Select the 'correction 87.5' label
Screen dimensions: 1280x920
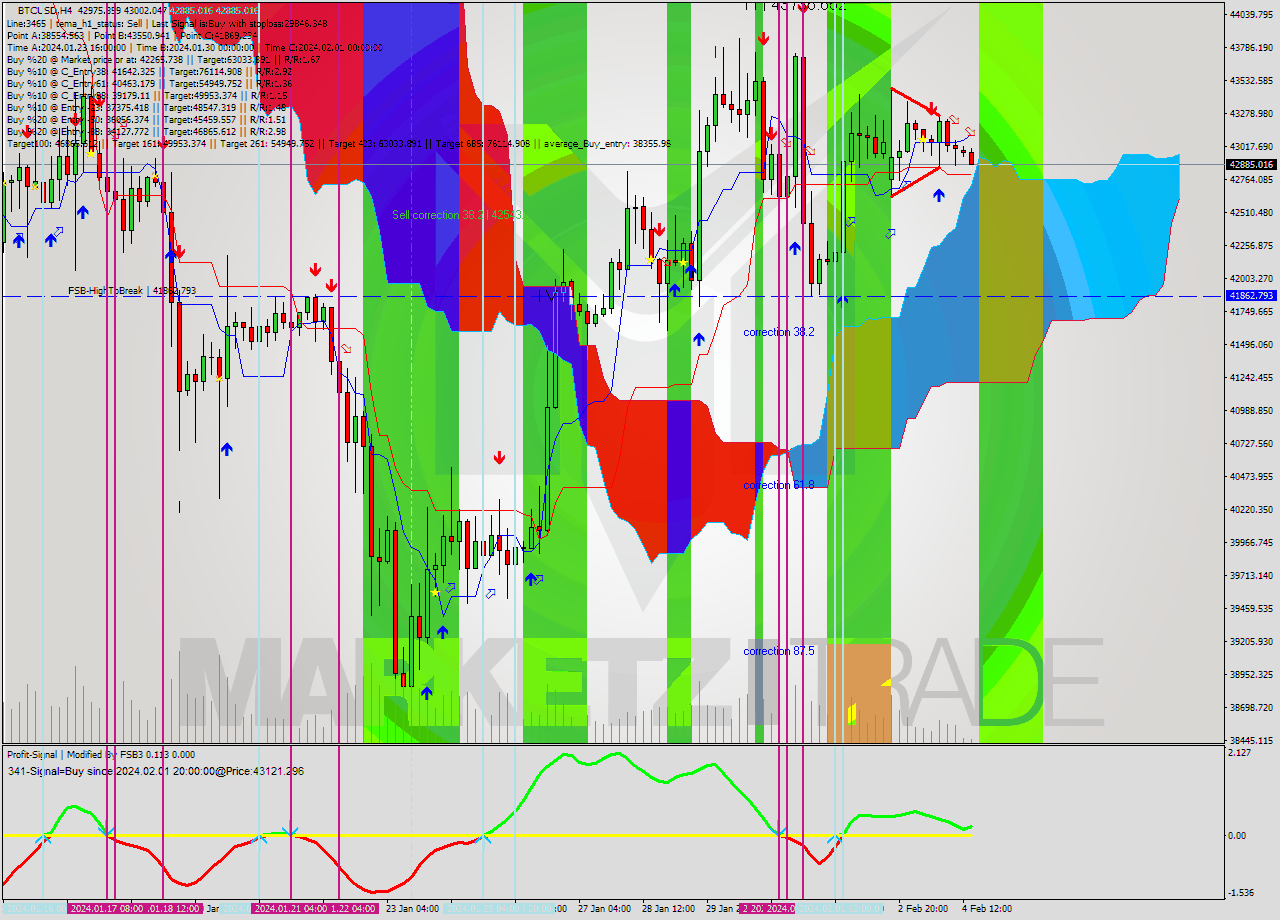pyautogui.click(x=778, y=651)
